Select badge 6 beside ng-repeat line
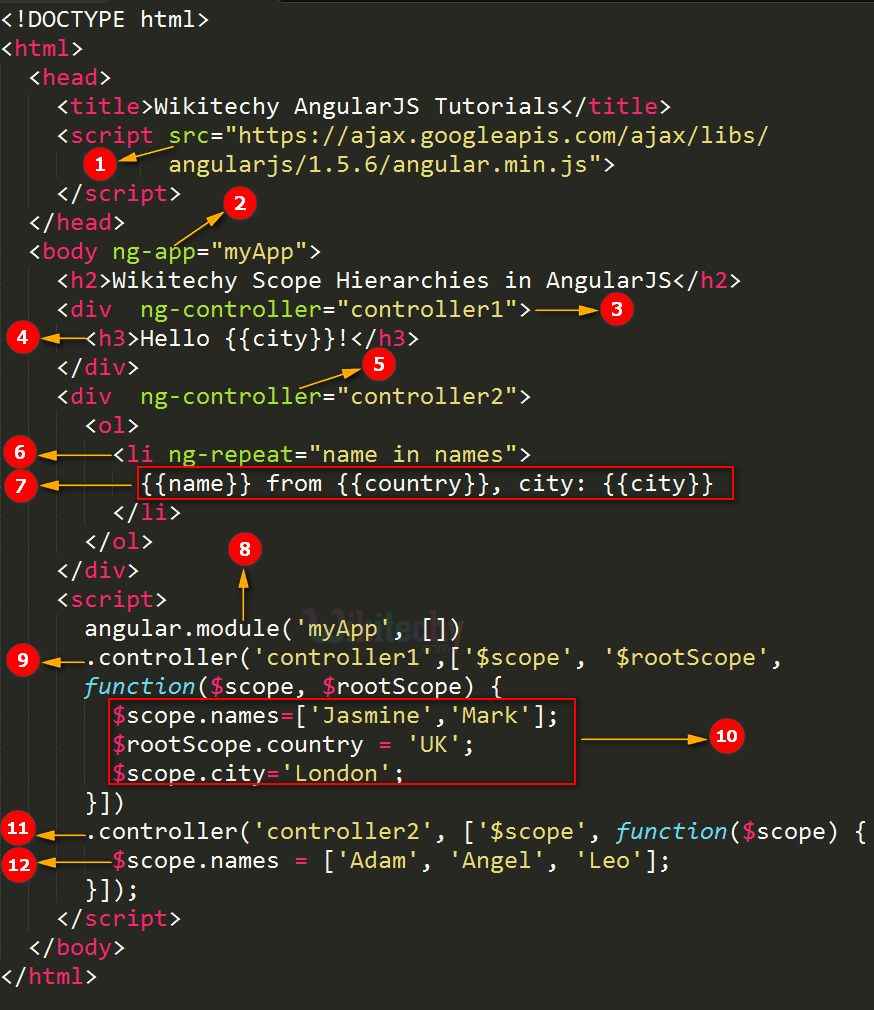 click(20, 452)
